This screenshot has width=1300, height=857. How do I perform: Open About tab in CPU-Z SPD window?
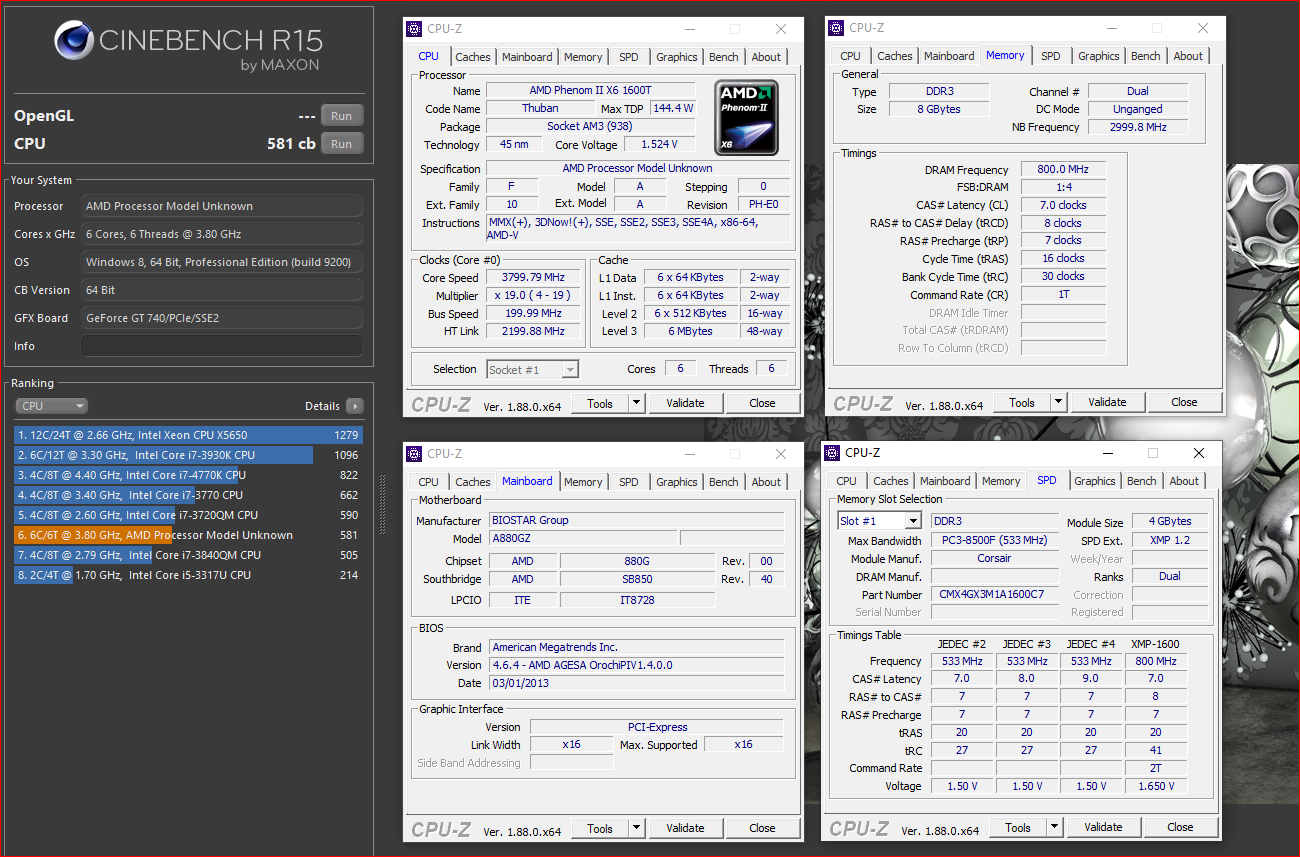click(x=1184, y=481)
